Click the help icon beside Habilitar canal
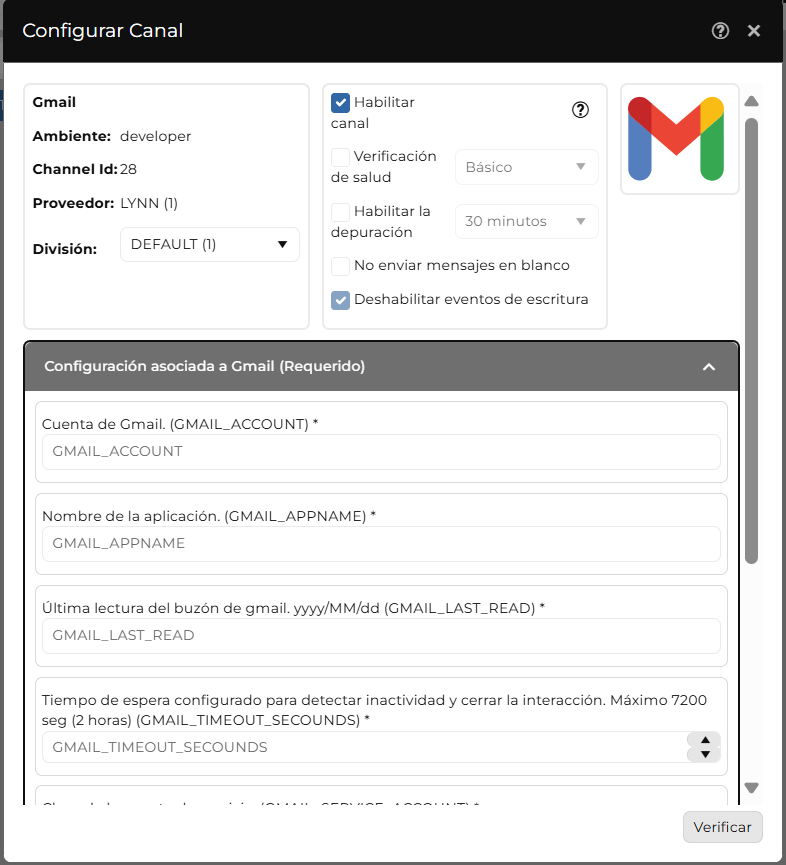786x865 pixels. (580, 110)
